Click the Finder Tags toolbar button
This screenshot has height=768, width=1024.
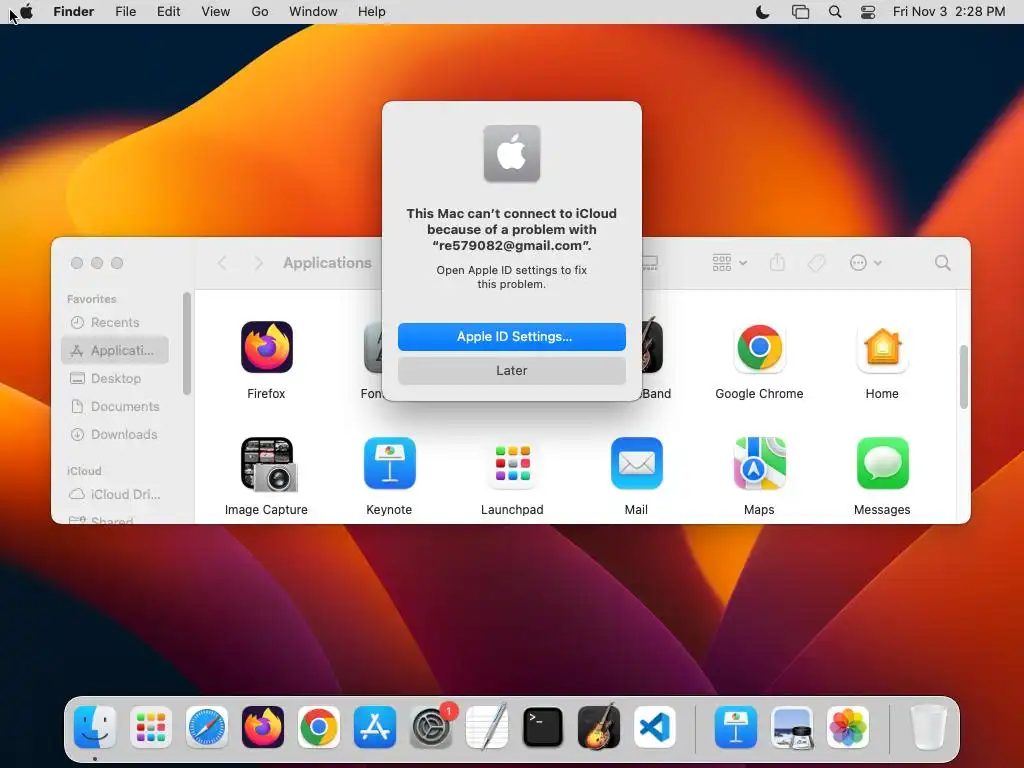816,263
